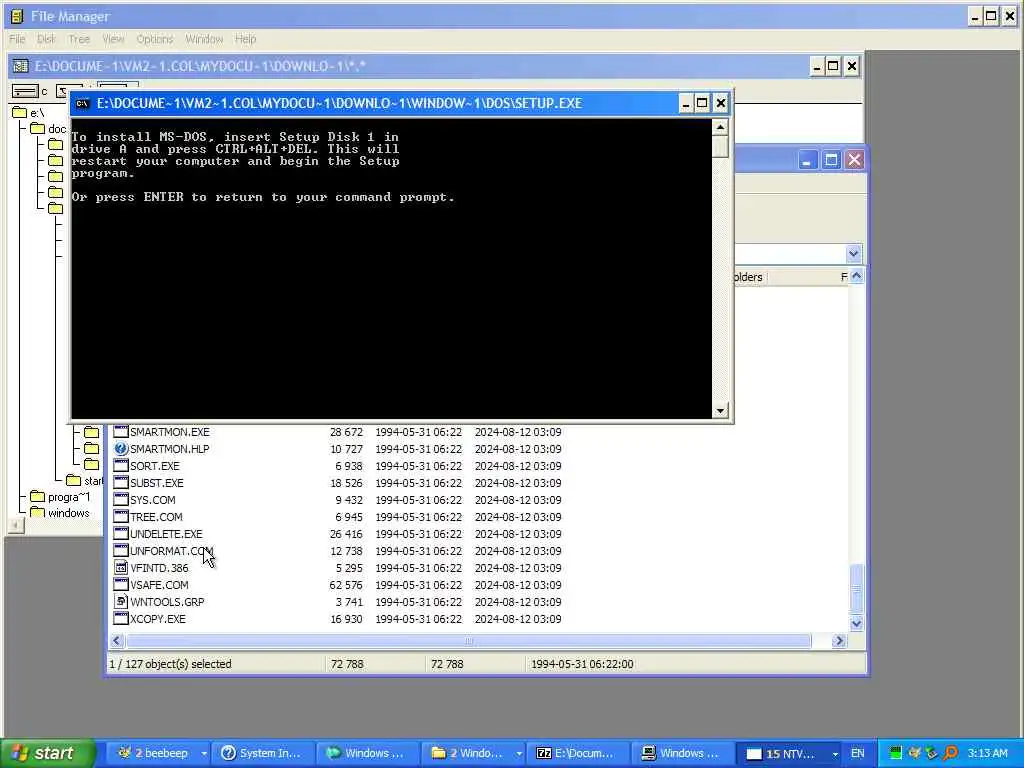Click green monitor tray icon
This screenshot has height=768, width=1024.
[896, 753]
